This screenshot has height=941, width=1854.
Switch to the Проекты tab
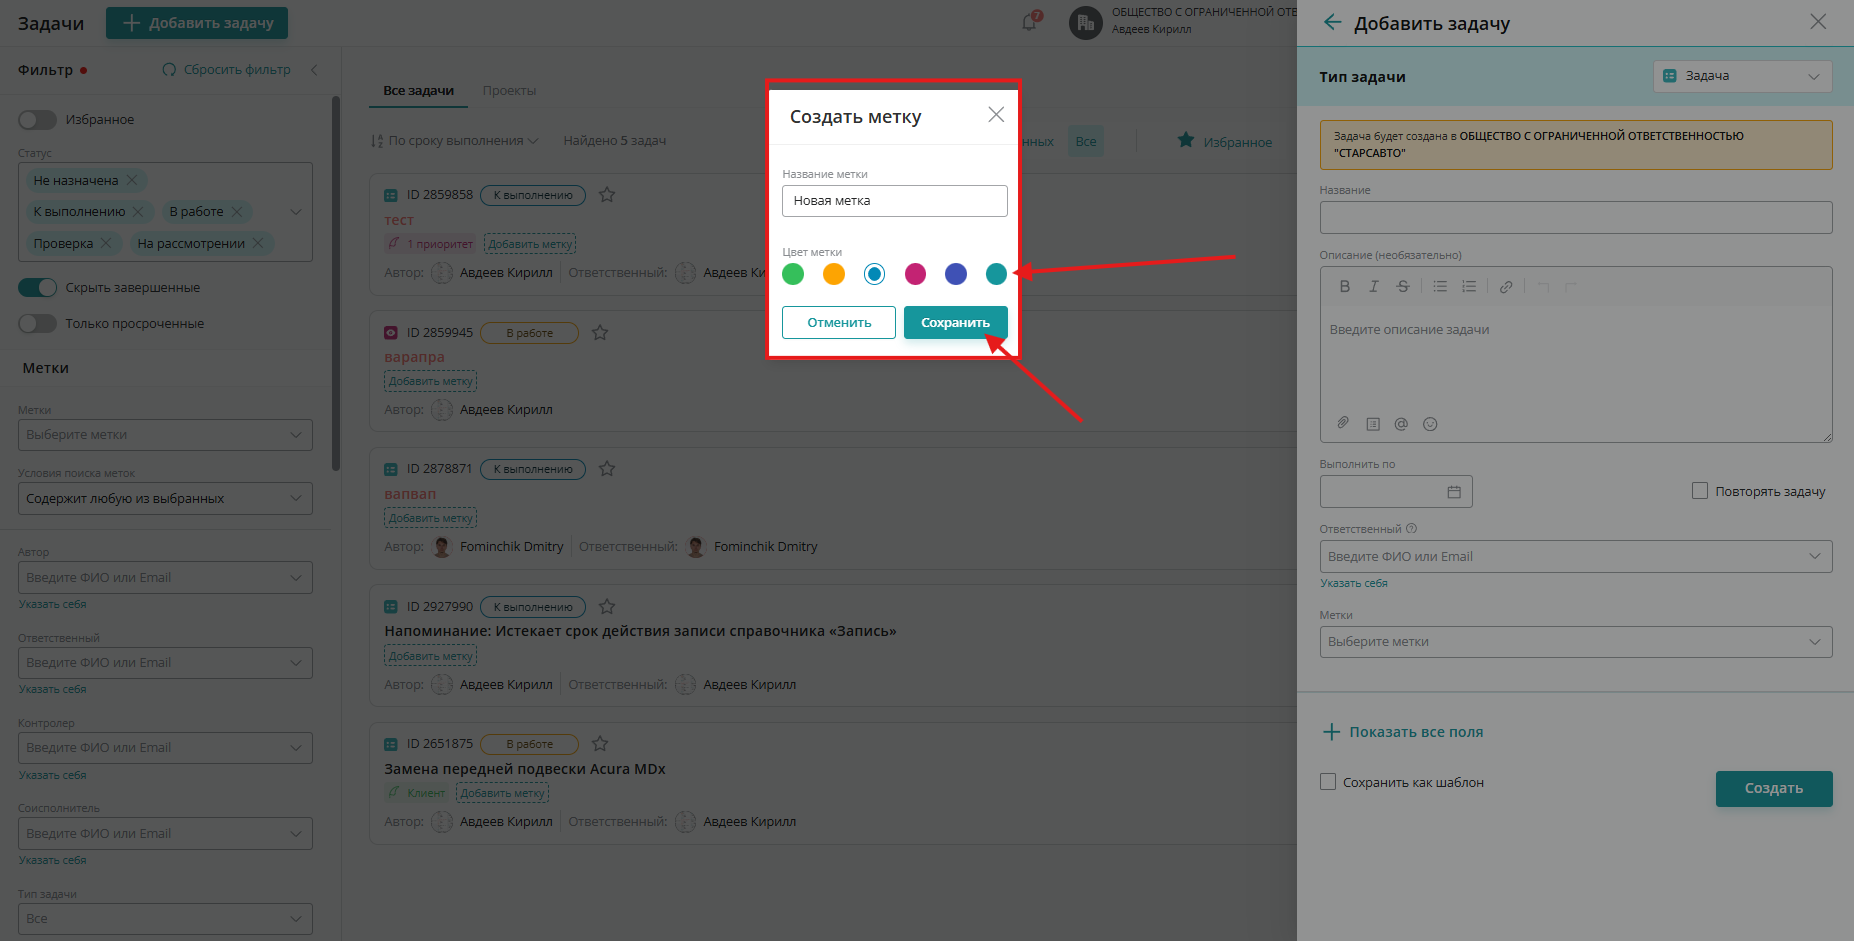tap(509, 91)
